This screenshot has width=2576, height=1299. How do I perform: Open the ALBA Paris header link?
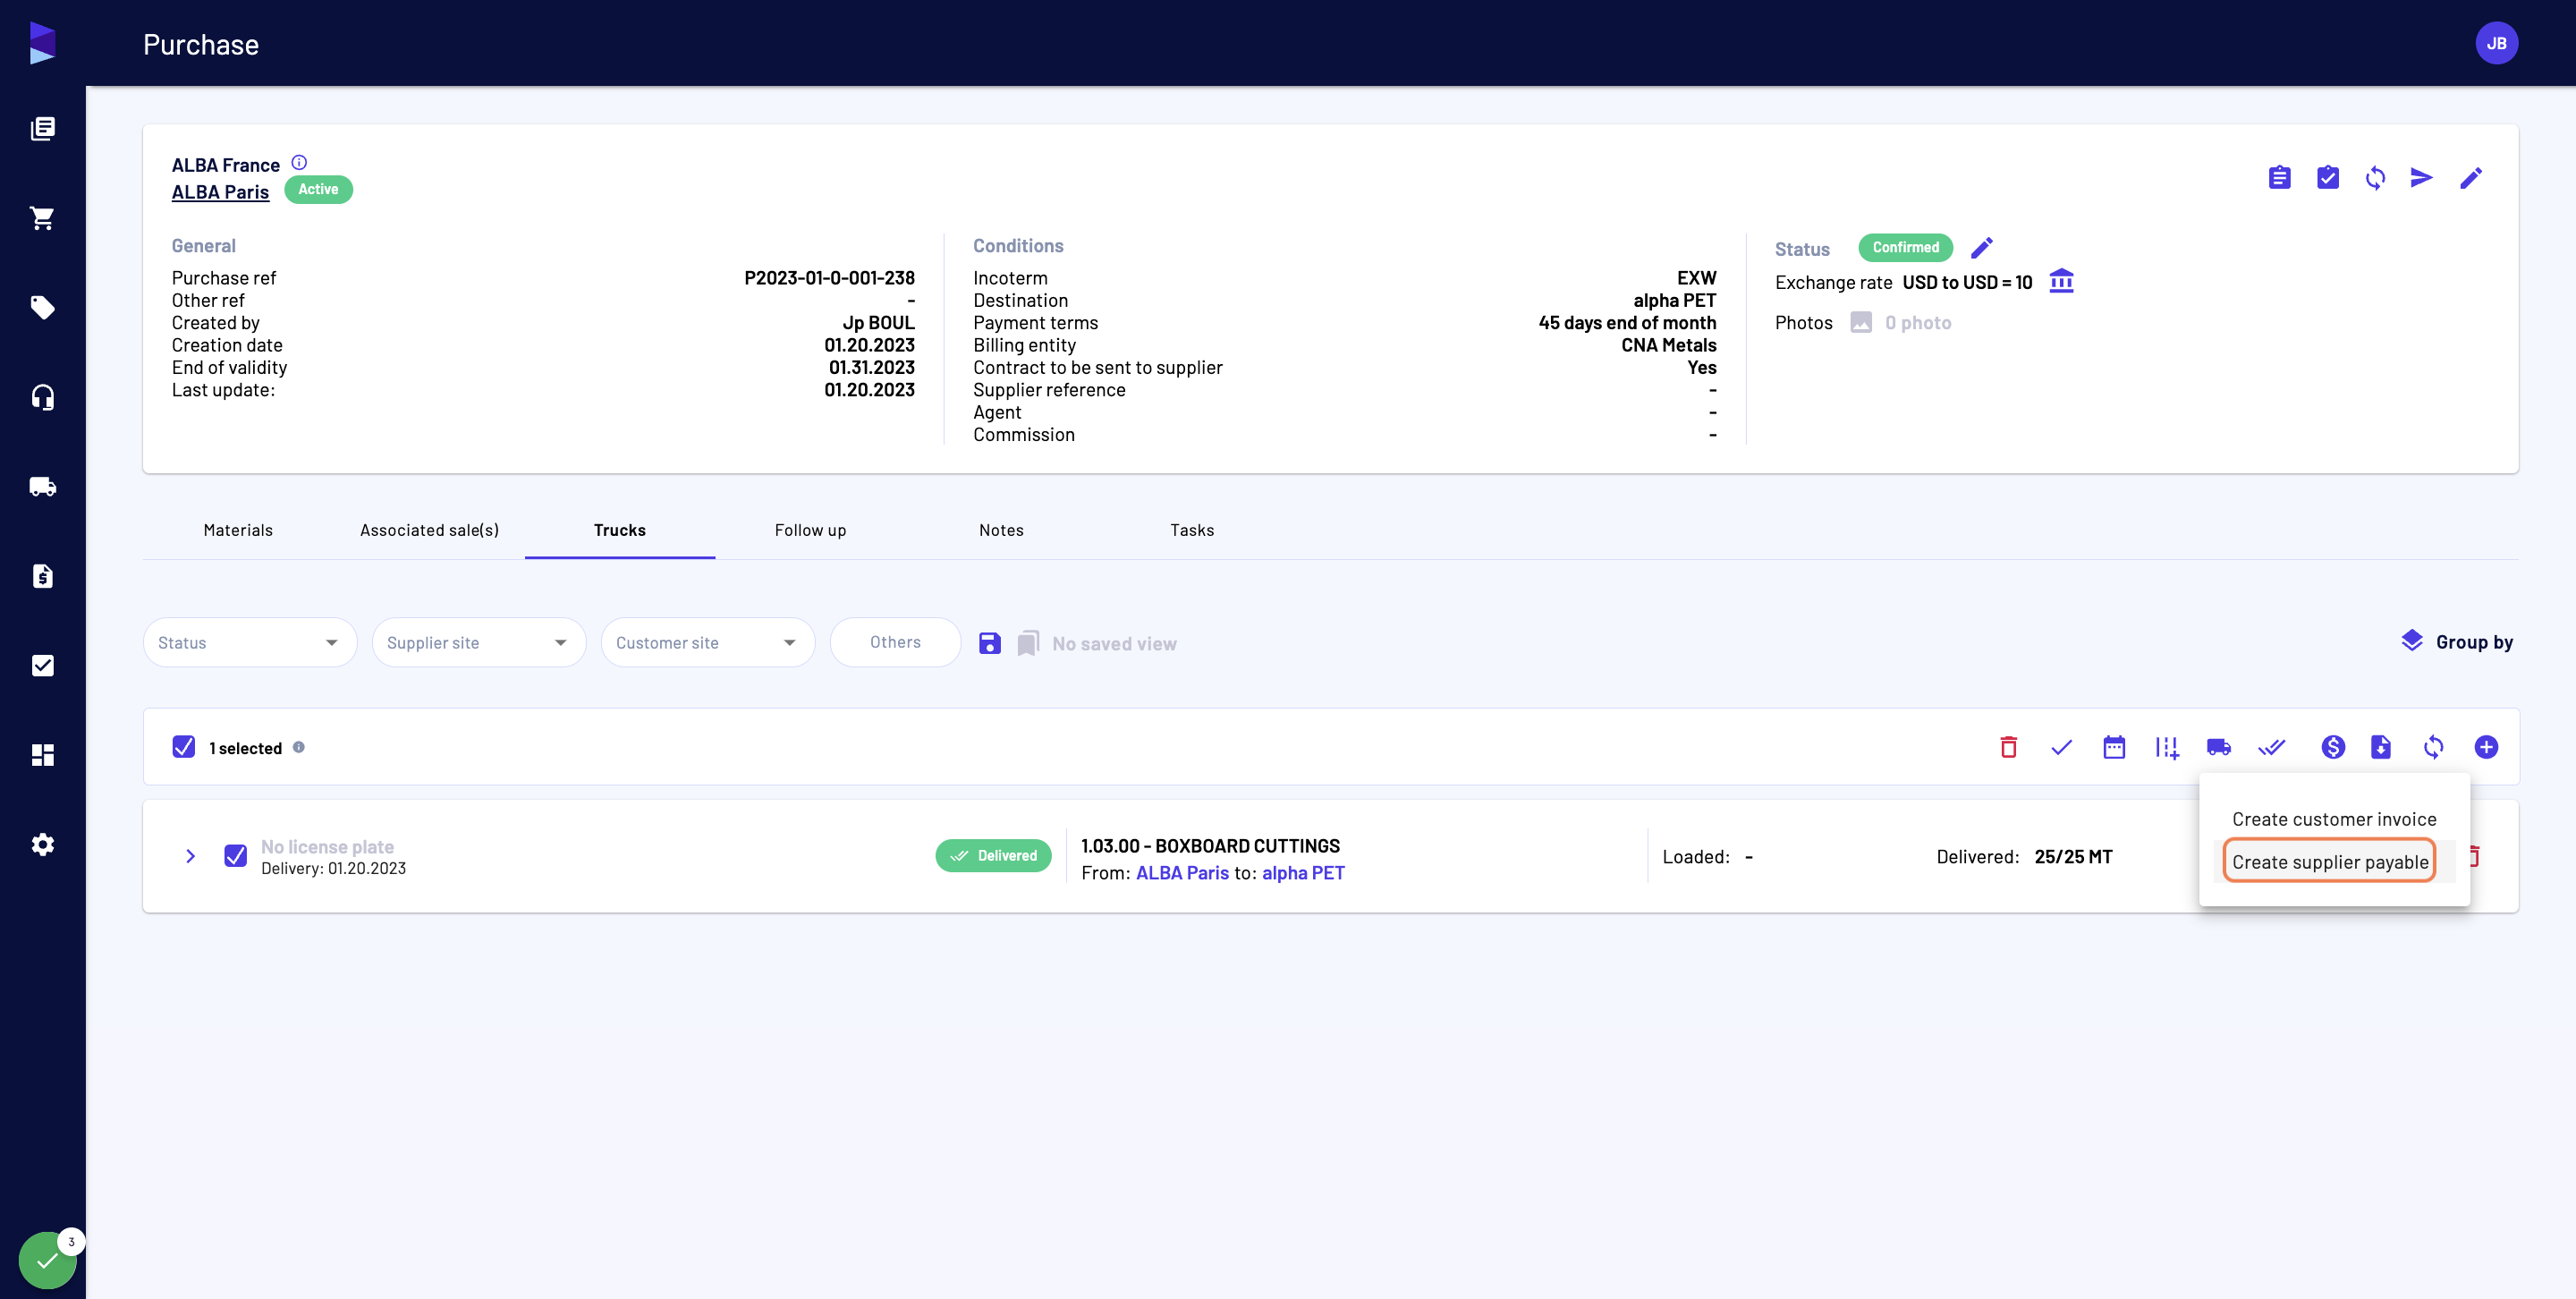[220, 192]
